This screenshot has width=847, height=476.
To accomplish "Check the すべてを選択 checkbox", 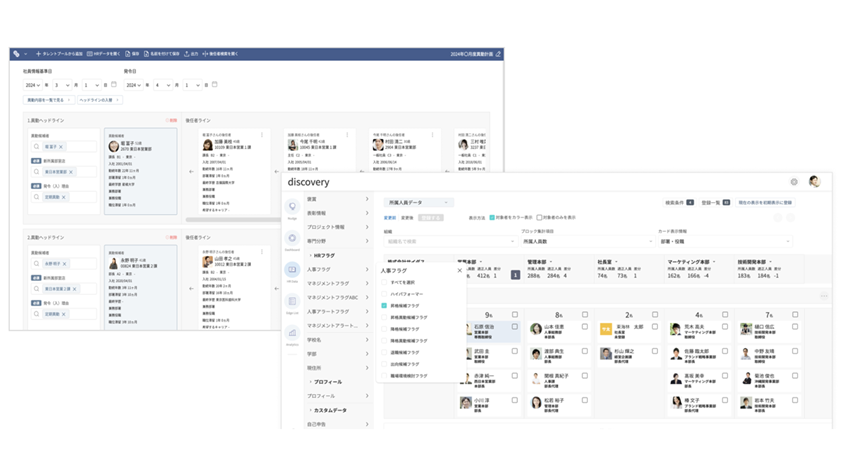I will (x=384, y=283).
